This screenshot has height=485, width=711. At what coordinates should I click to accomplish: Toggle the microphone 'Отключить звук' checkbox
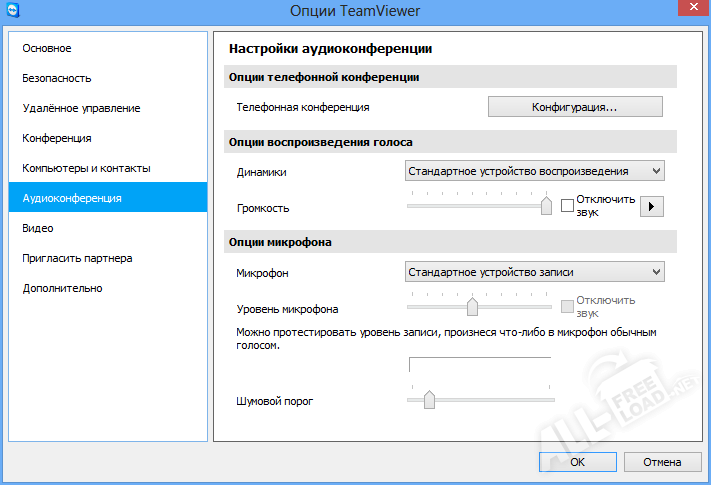click(568, 306)
